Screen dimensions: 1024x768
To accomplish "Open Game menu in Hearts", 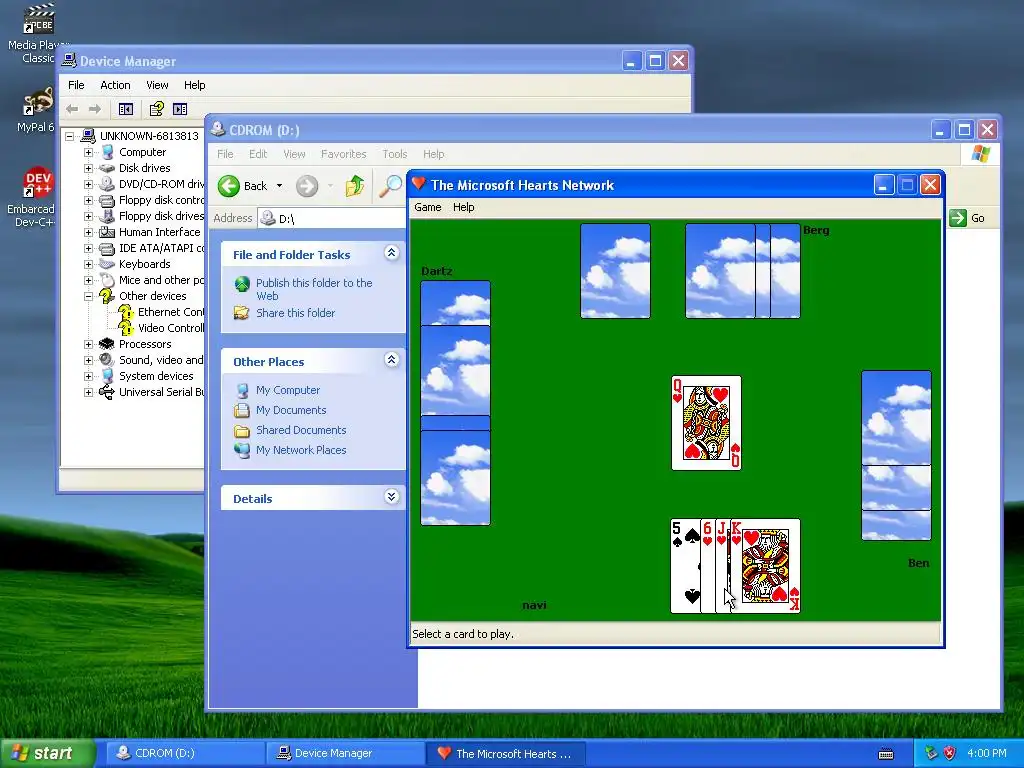I will coord(428,207).
